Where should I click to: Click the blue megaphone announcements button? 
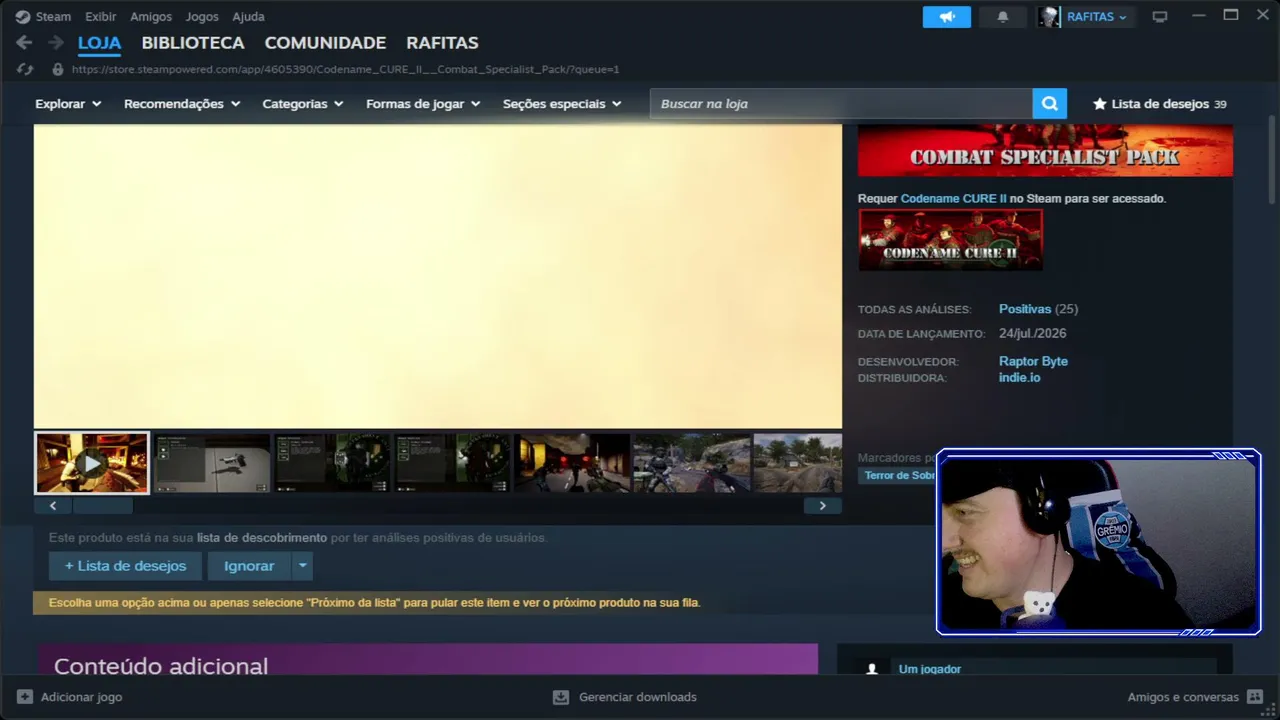point(946,17)
